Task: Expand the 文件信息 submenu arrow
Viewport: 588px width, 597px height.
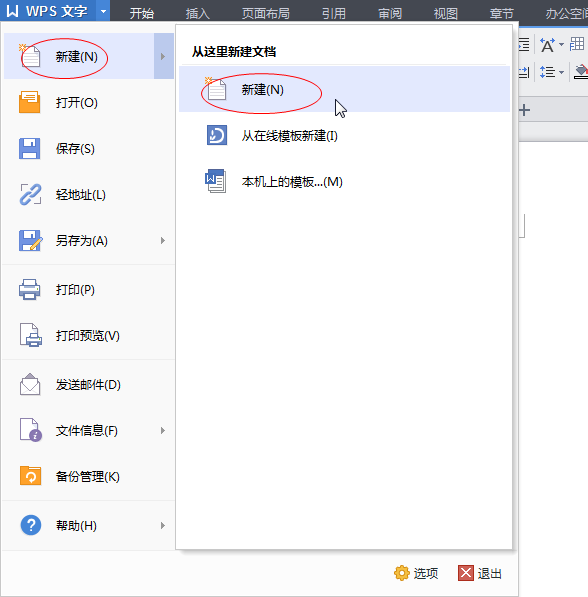Action: coord(163,431)
